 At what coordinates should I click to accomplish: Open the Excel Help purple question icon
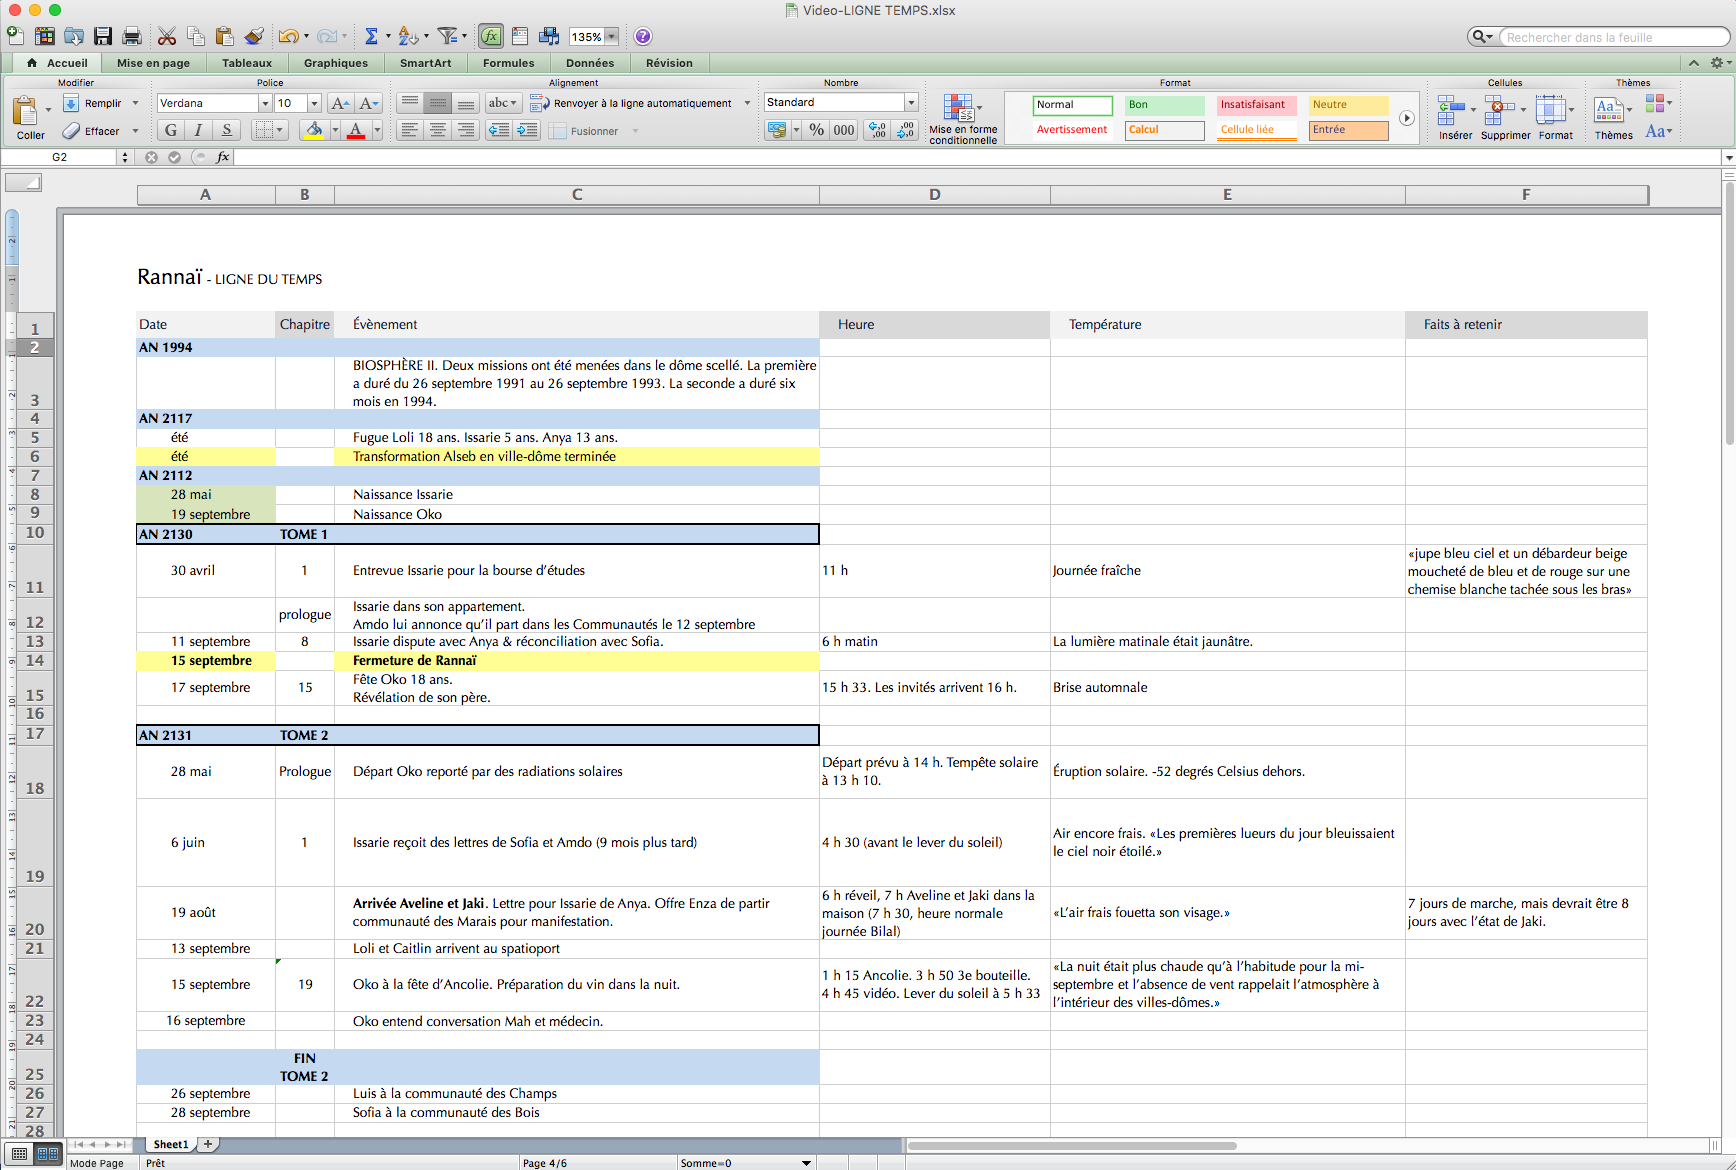(643, 36)
